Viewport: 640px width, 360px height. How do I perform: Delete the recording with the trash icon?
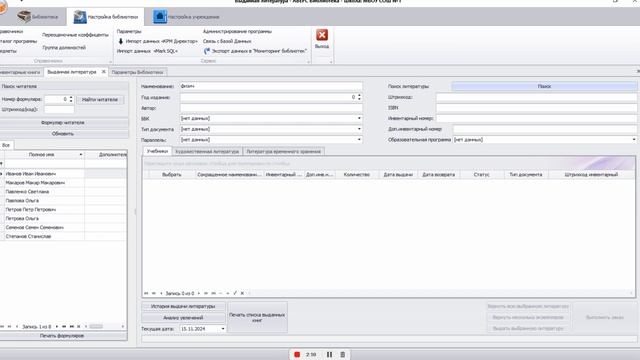tap(343, 355)
